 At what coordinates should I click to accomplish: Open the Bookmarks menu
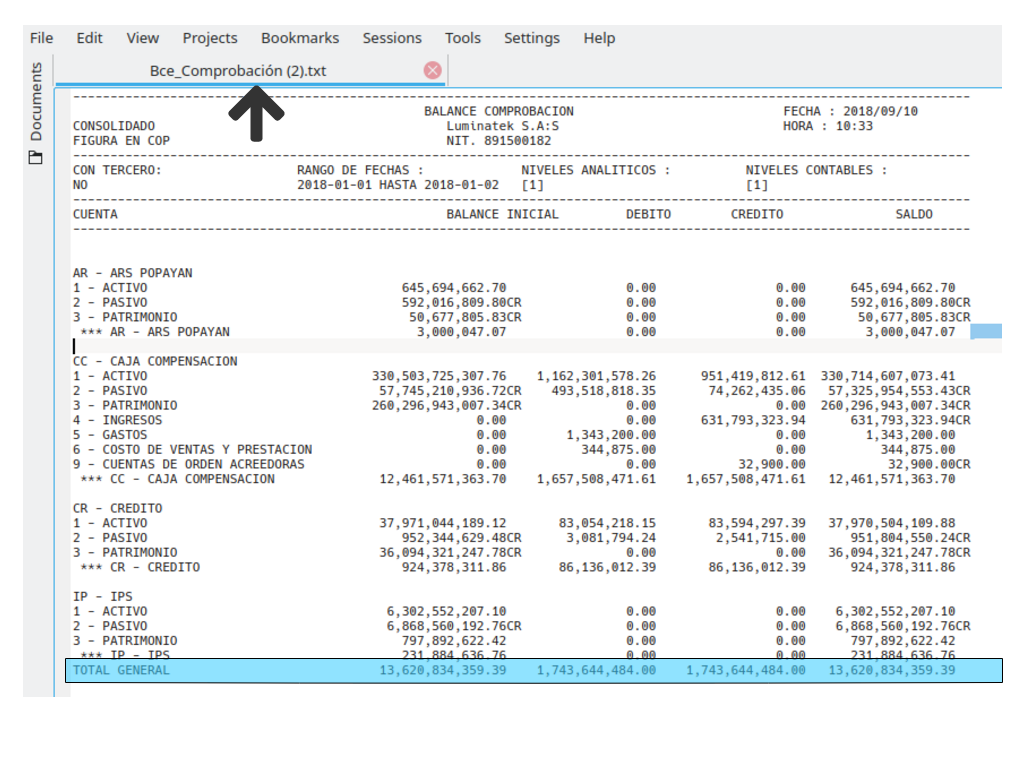(x=300, y=38)
